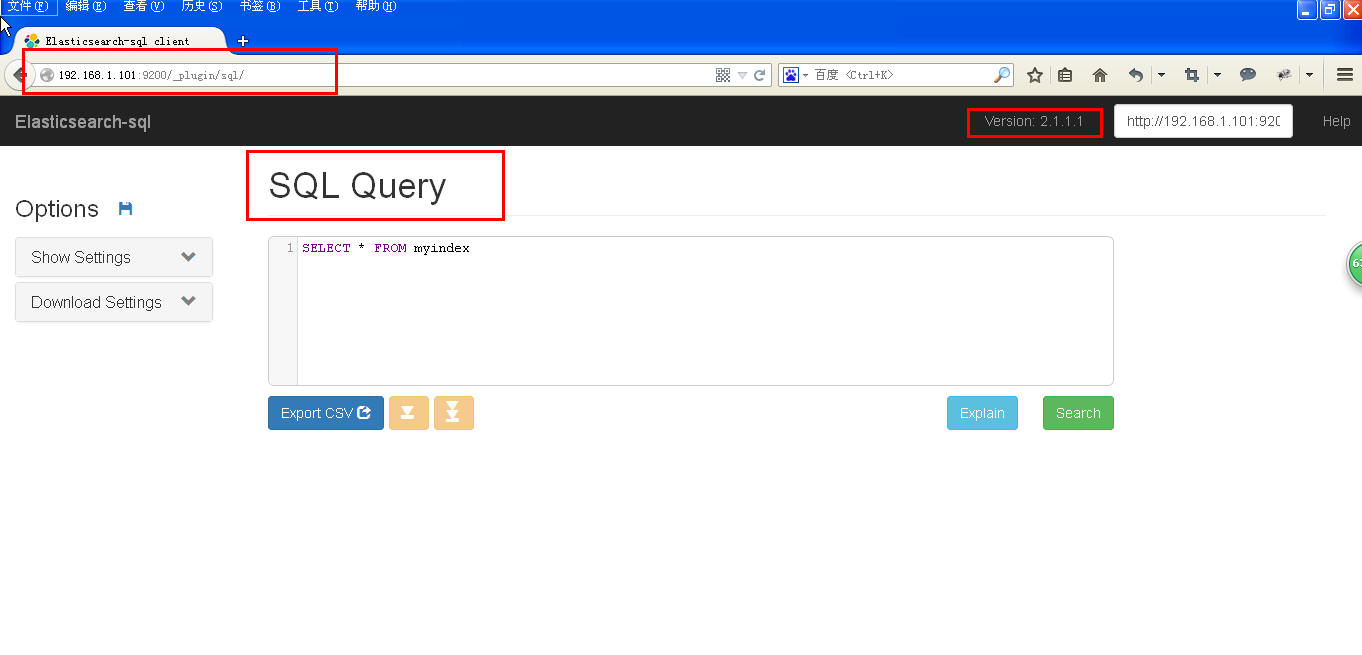Open the 历史 menu
The width and height of the screenshot is (1362, 655).
tap(202, 6)
